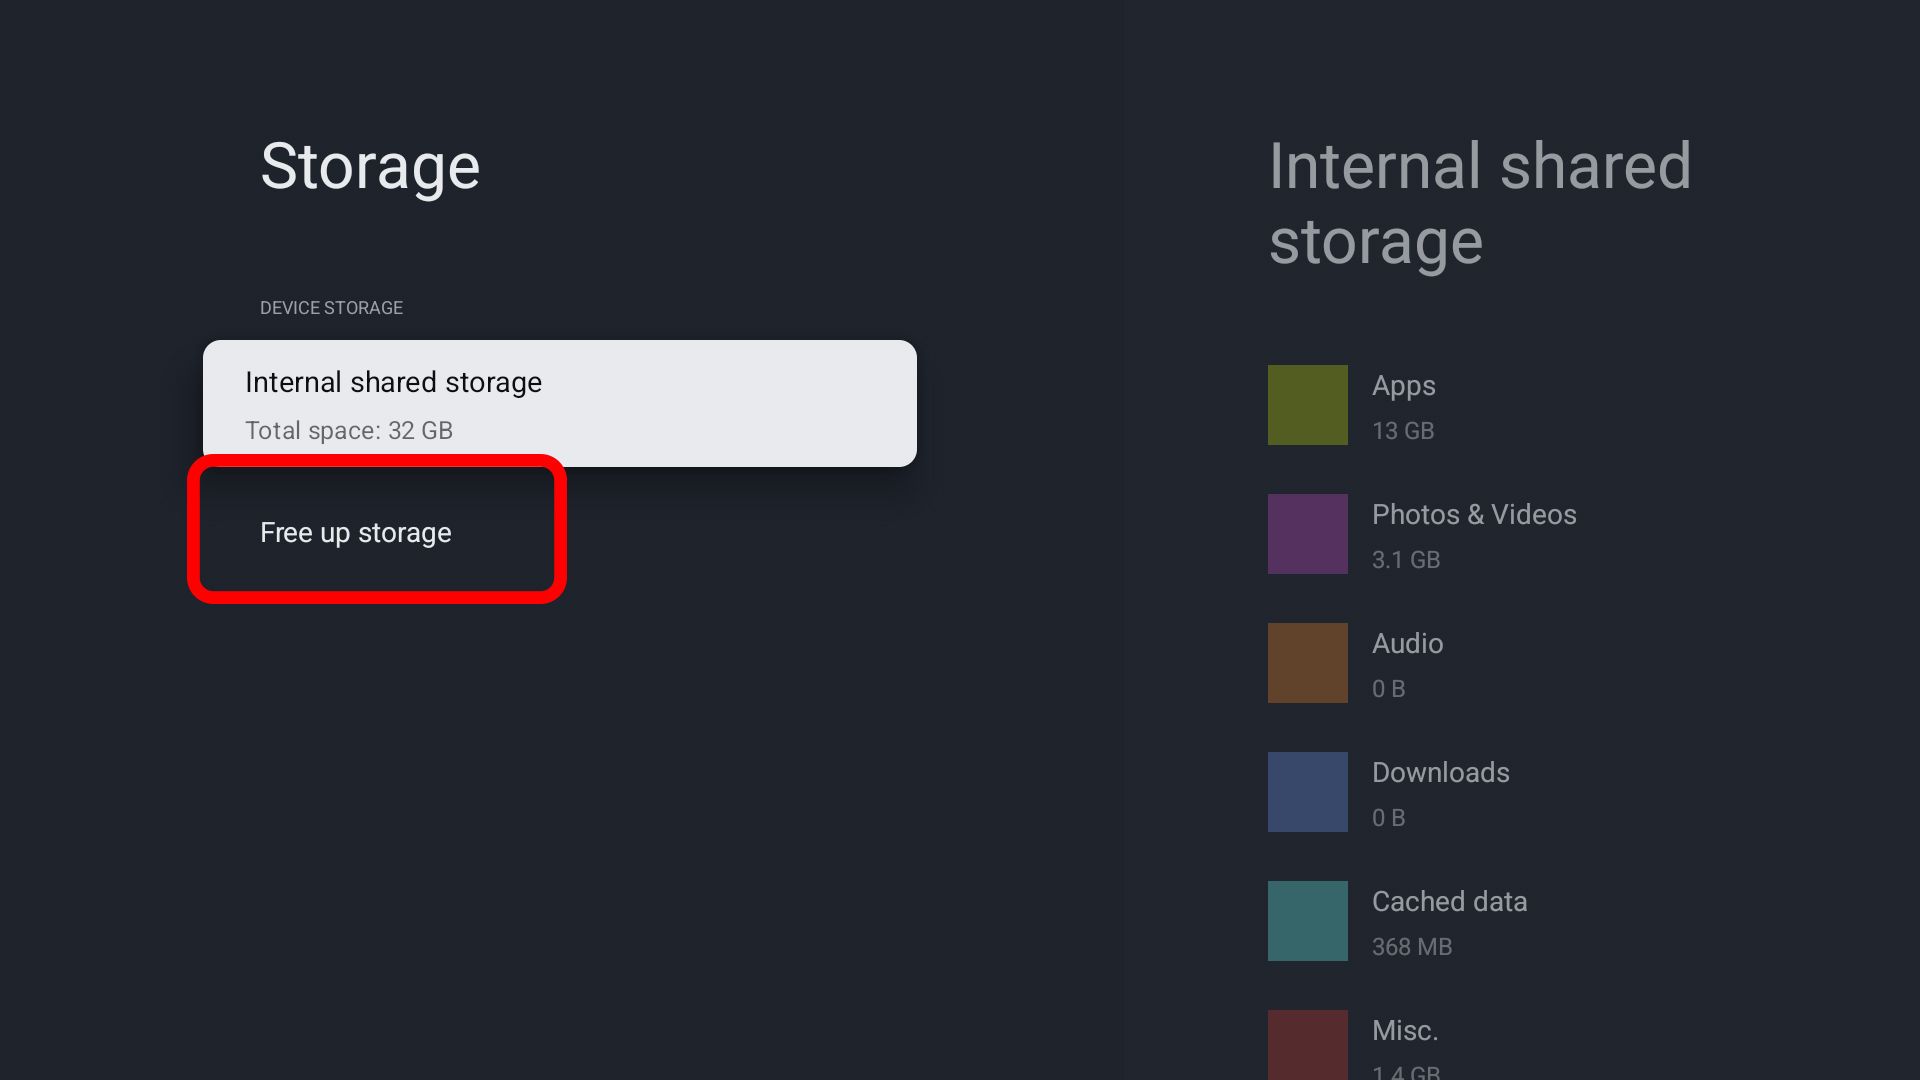Select the Apps label
1920x1080 pixels.
click(1403, 386)
